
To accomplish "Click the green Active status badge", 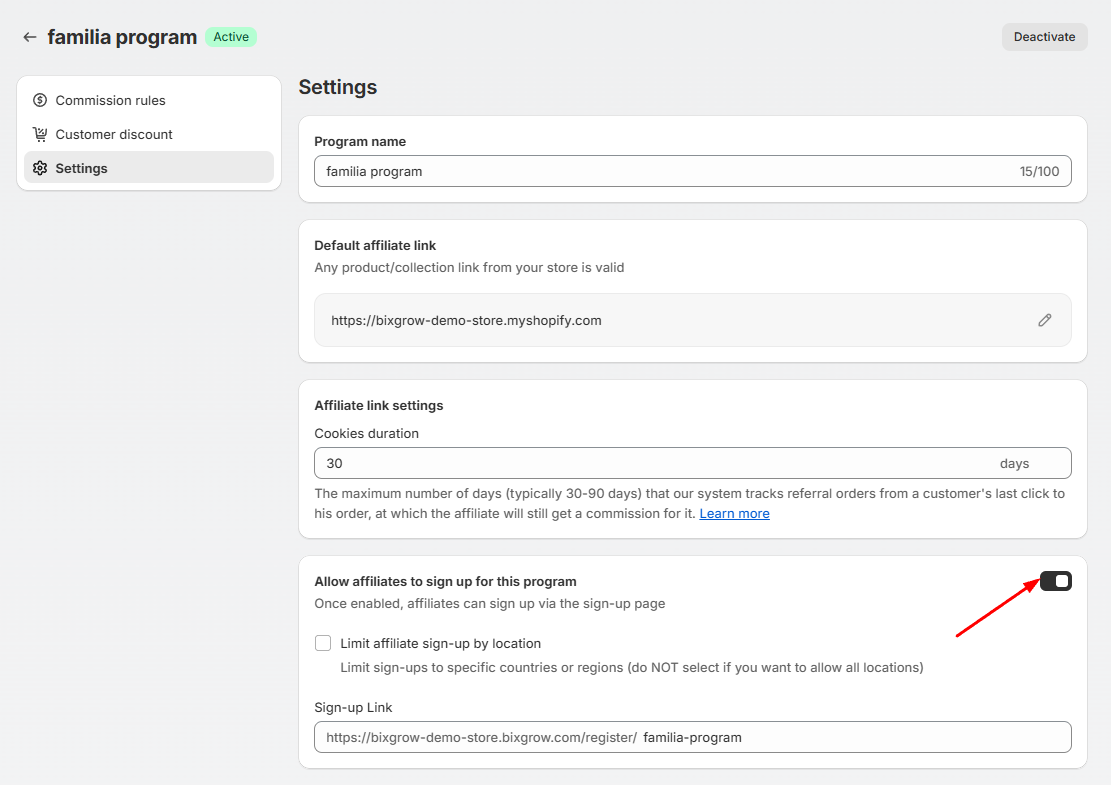I will (x=231, y=37).
